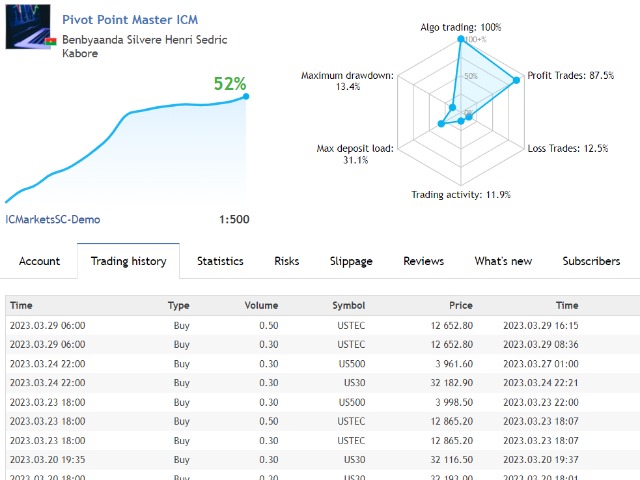
Task: Click the Profit Trades: 87.5% label
Action: pyautogui.click(x=571, y=76)
